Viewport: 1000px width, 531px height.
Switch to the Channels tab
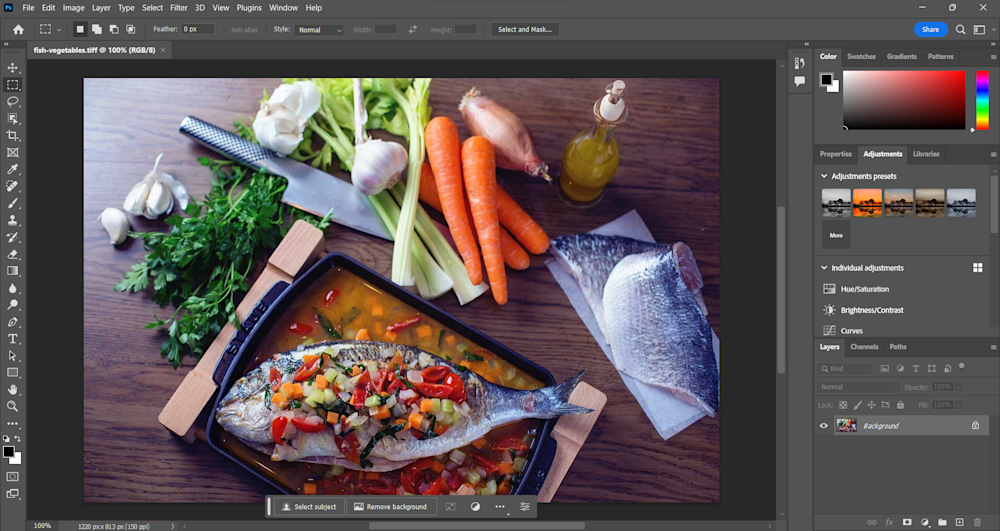point(864,347)
